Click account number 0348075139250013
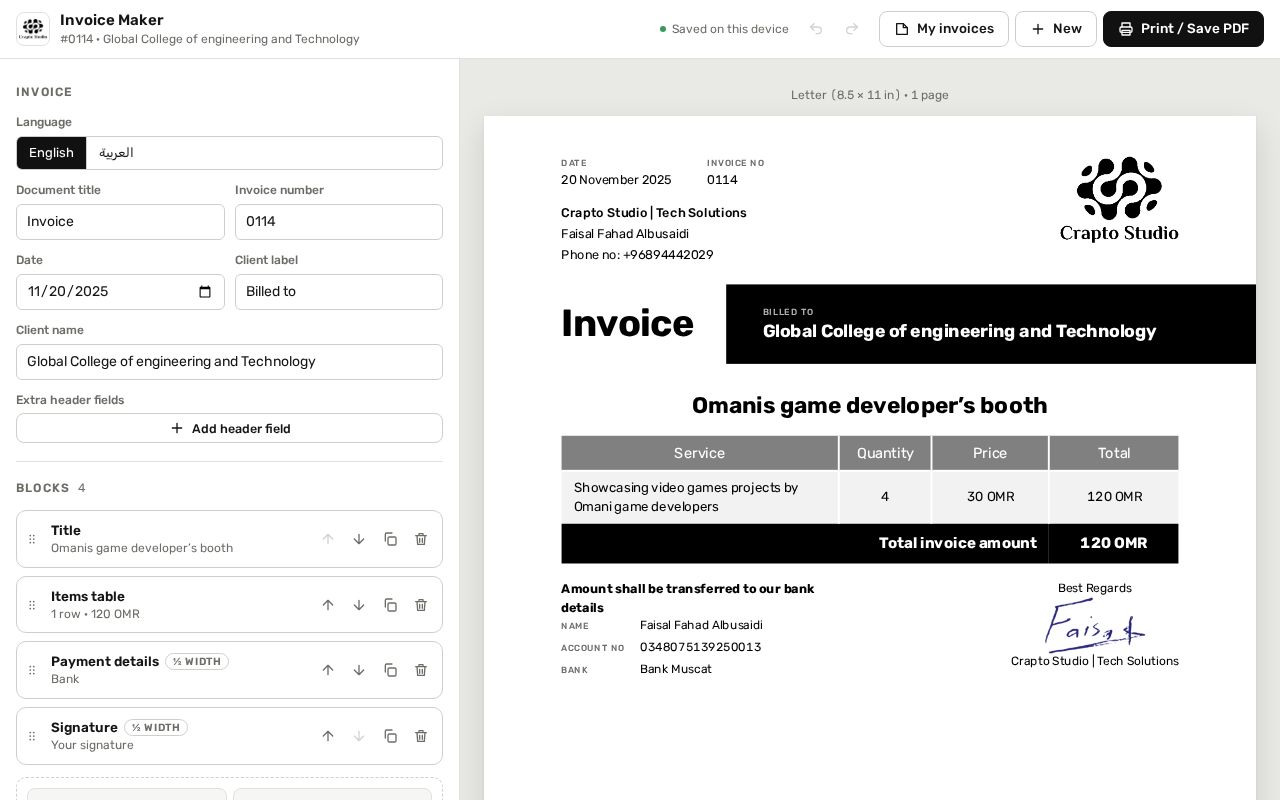Screen dimensions: 1280x800 click(x=700, y=647)
